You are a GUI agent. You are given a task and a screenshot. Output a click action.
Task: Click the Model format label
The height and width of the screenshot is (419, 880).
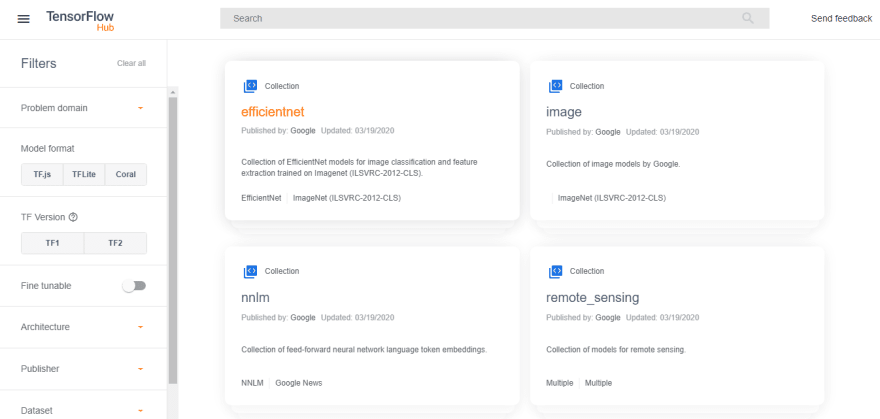coord(48,149)
